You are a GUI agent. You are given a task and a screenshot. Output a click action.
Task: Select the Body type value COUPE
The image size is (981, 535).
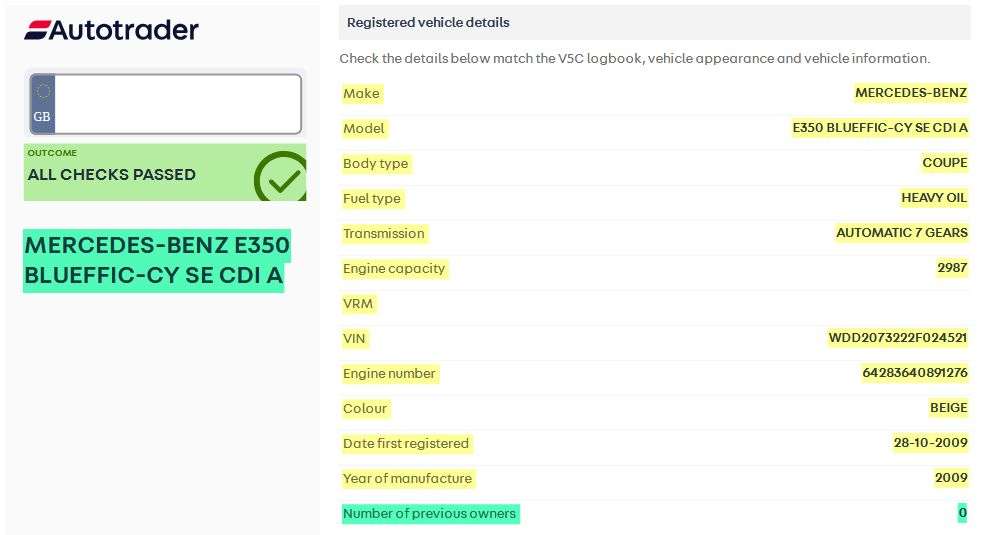[x=945, y=163]
